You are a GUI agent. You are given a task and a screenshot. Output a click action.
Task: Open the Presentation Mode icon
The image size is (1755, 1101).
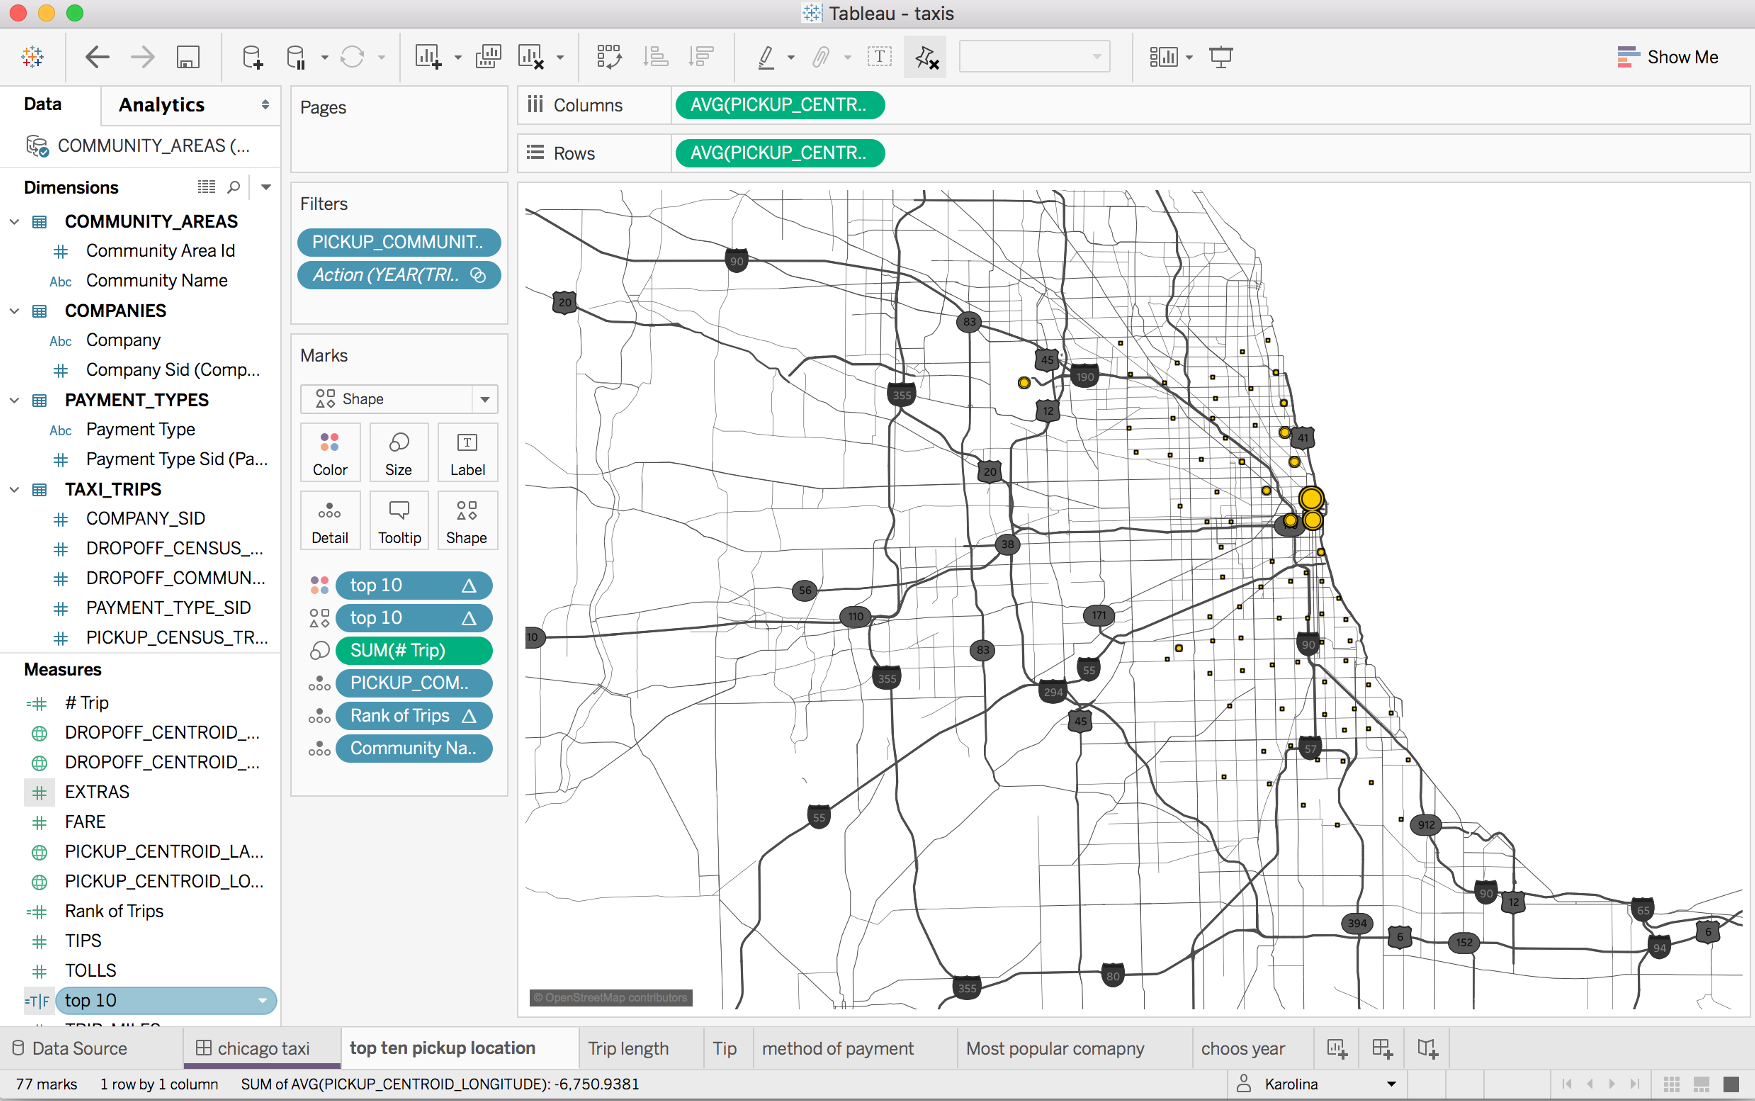[1221, 57]
